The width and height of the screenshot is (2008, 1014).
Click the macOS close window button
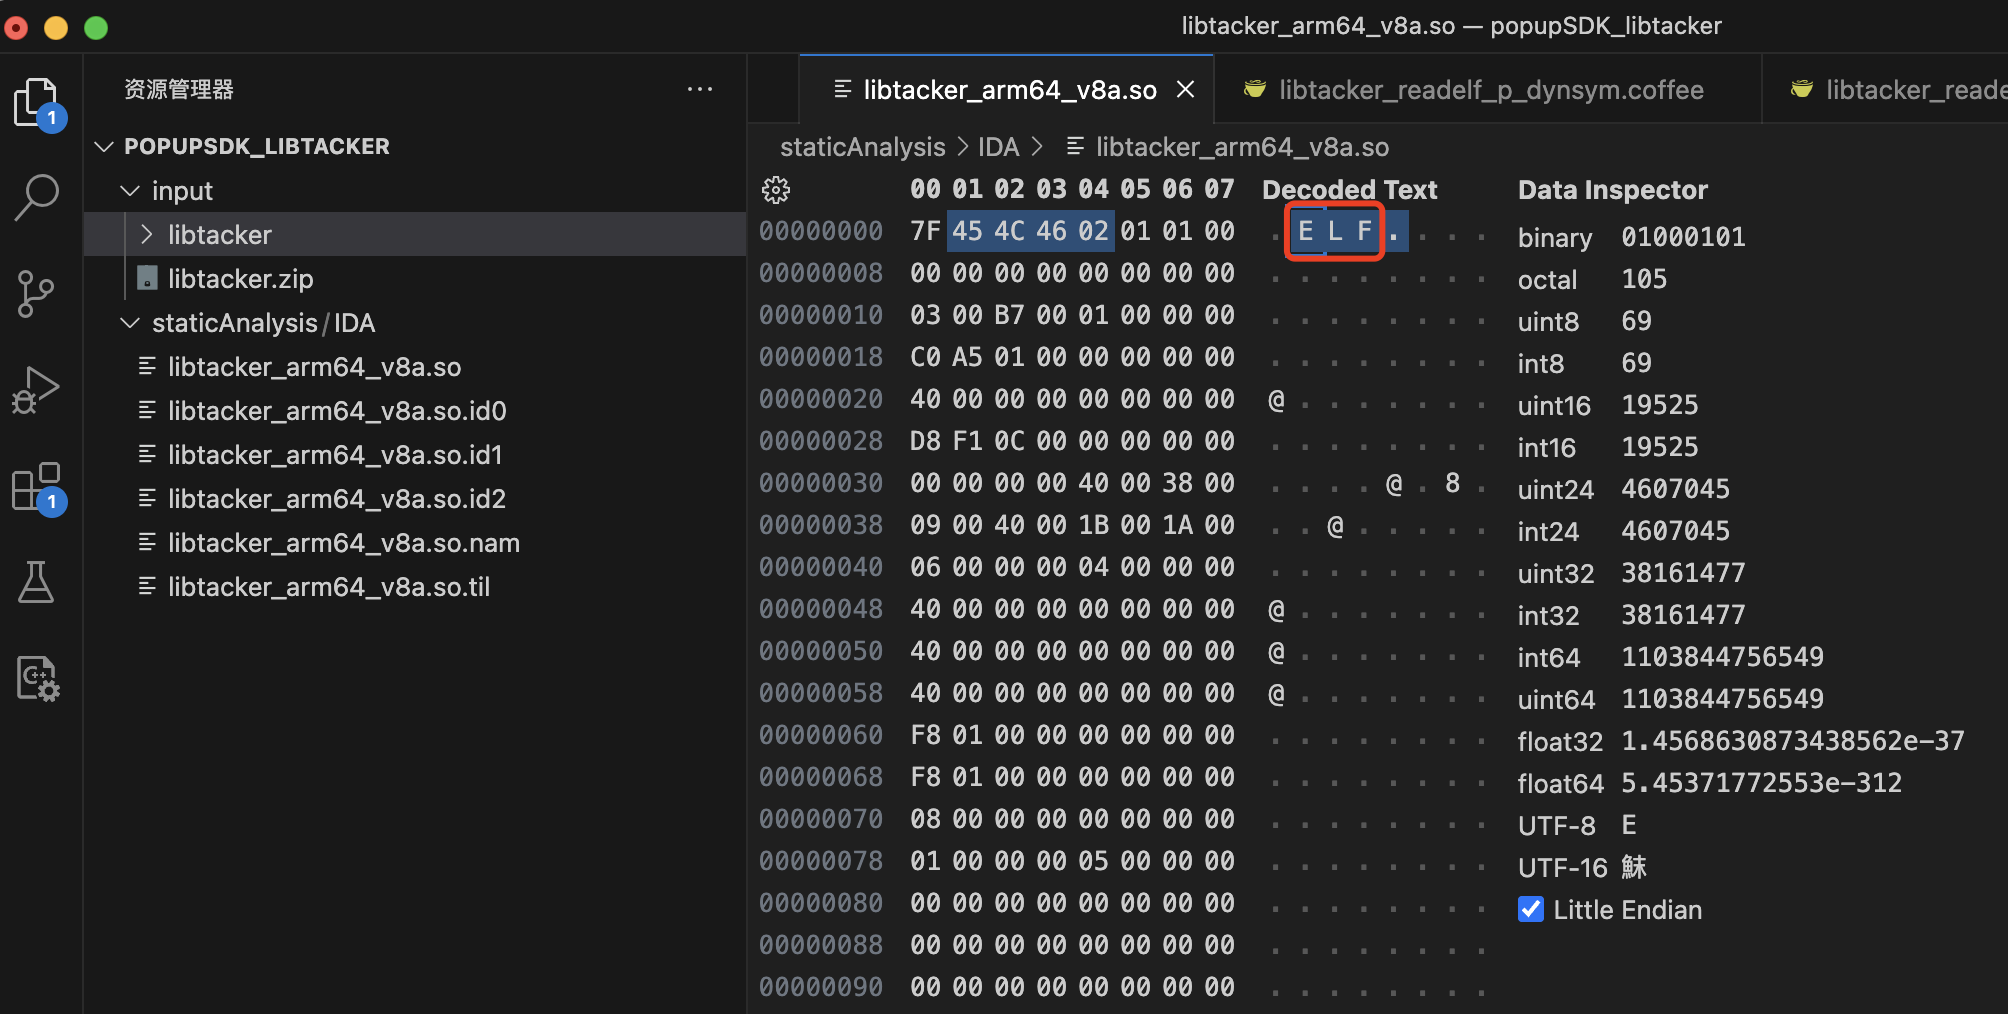(x=16, y=27)
